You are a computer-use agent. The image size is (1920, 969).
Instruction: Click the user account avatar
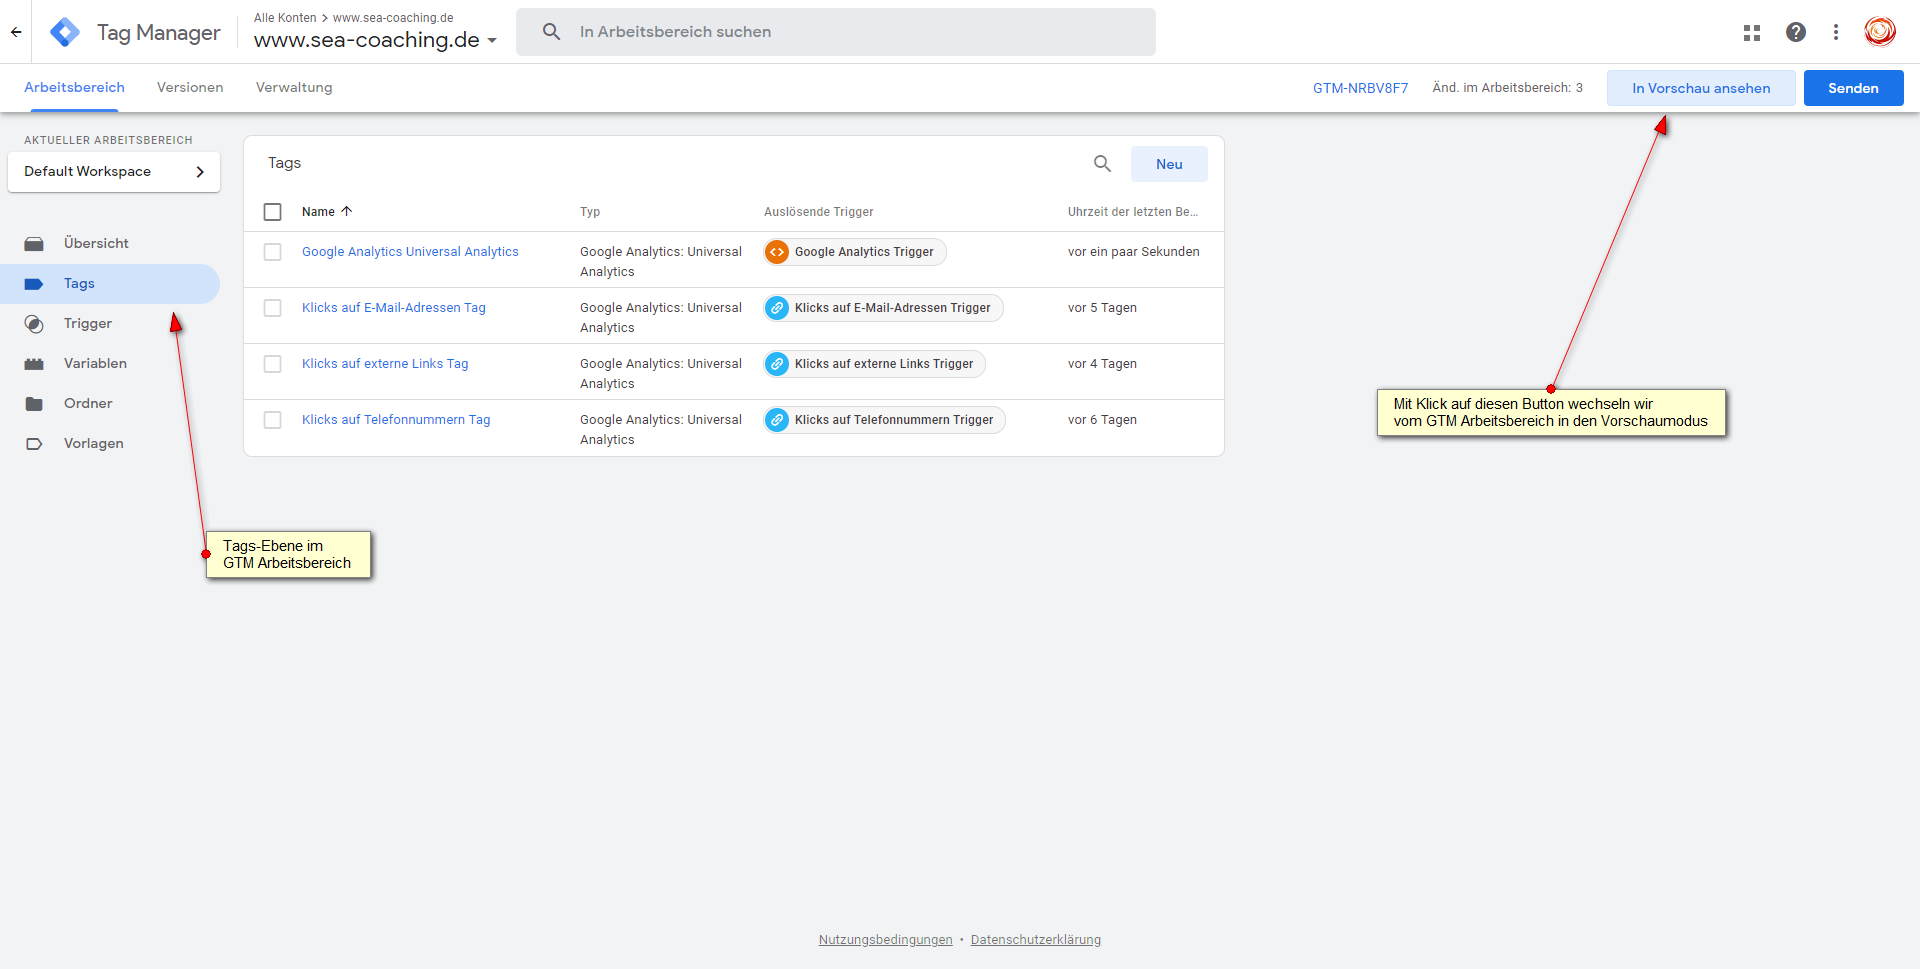click(1880, 32)
